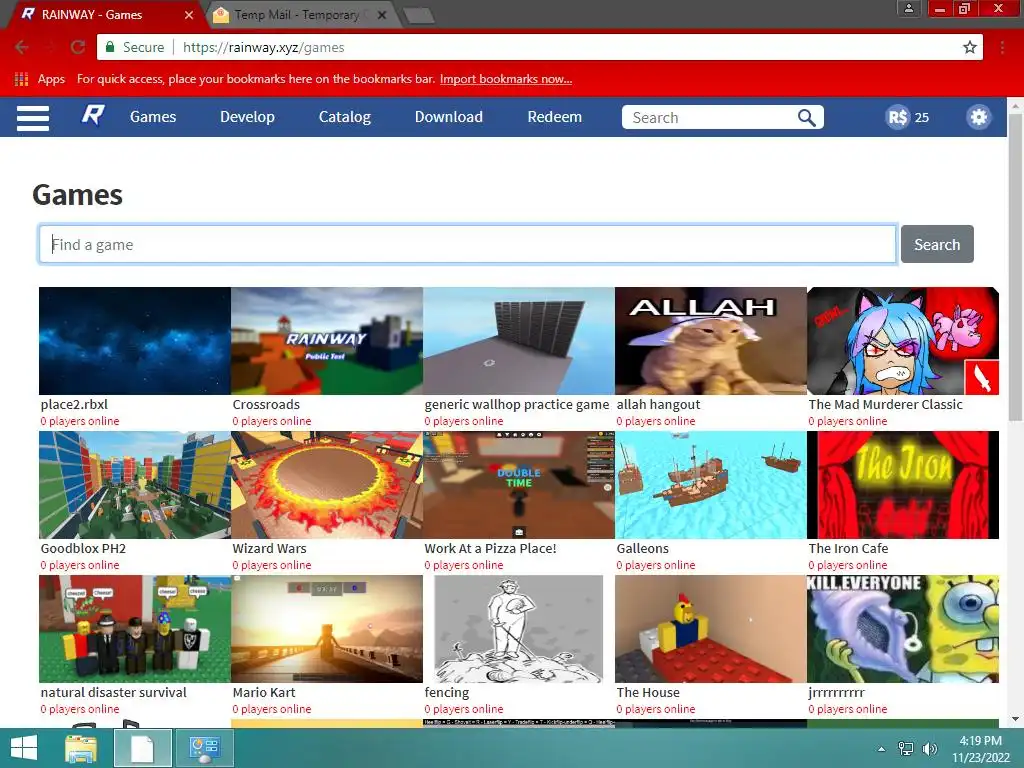Click the Galleons title text
The height and width of the screenshot is (768, 1024).
(643, 549)
